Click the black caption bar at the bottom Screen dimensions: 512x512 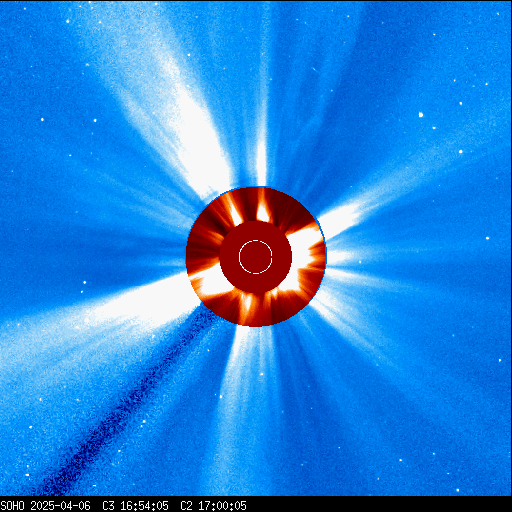point(256,504)
